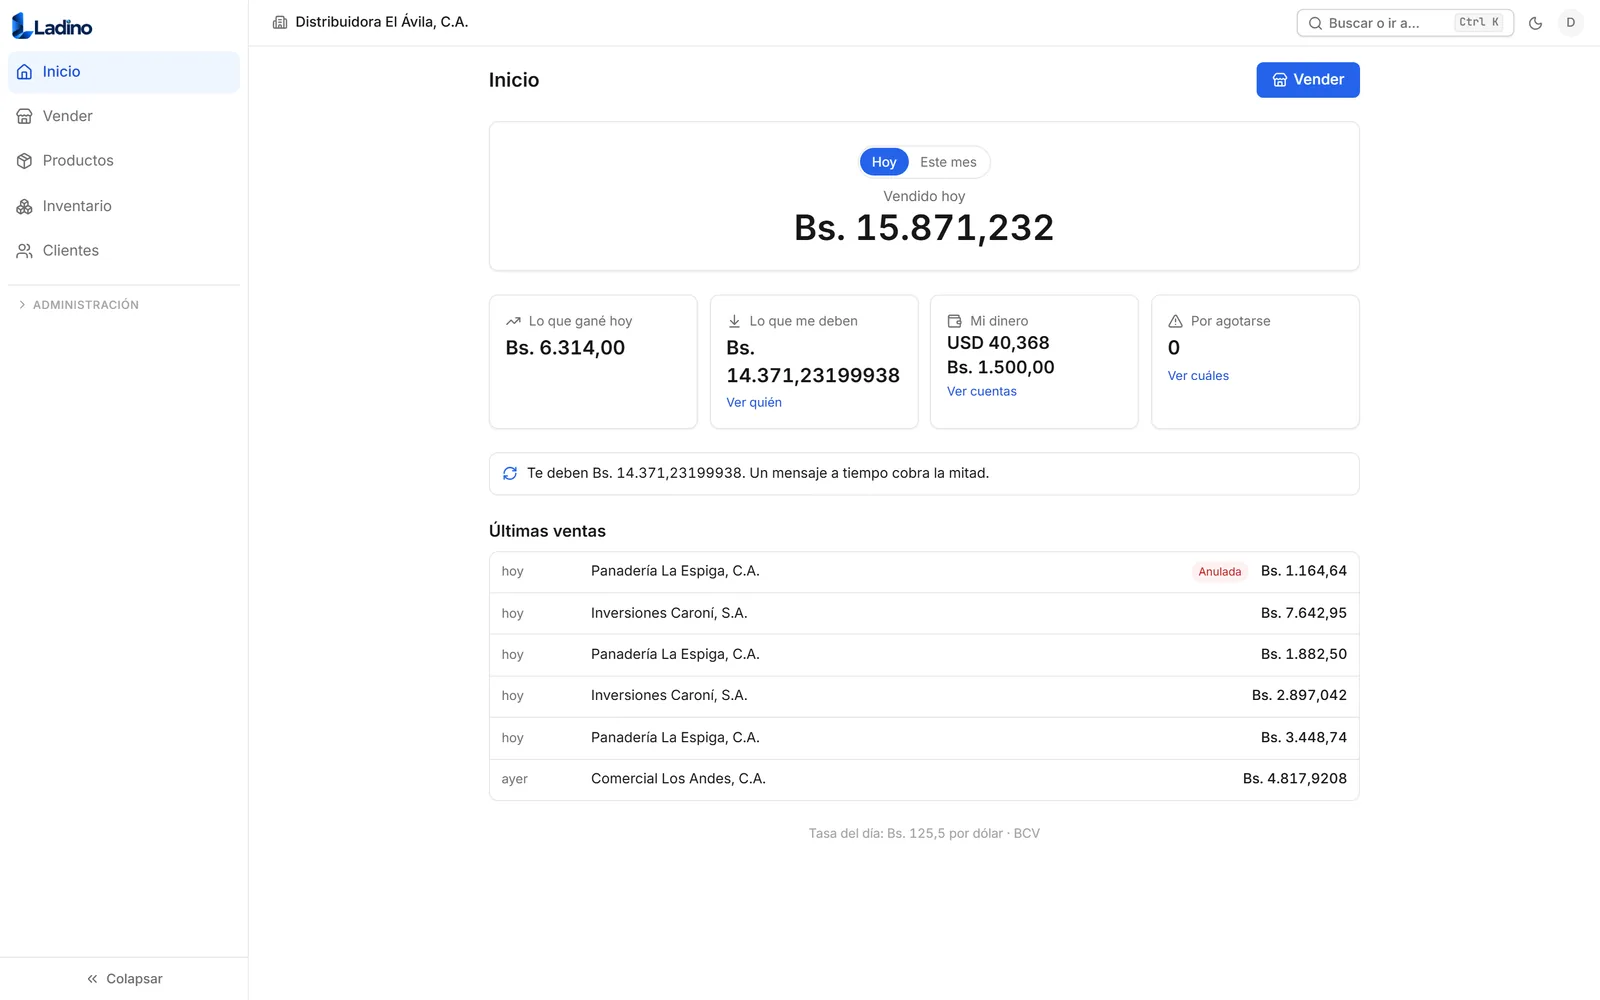Open the Inversiones Caroní sale of Bs. 2.897,042
The height and width of the screenshot is (1000, 1600).
[924, 696]
